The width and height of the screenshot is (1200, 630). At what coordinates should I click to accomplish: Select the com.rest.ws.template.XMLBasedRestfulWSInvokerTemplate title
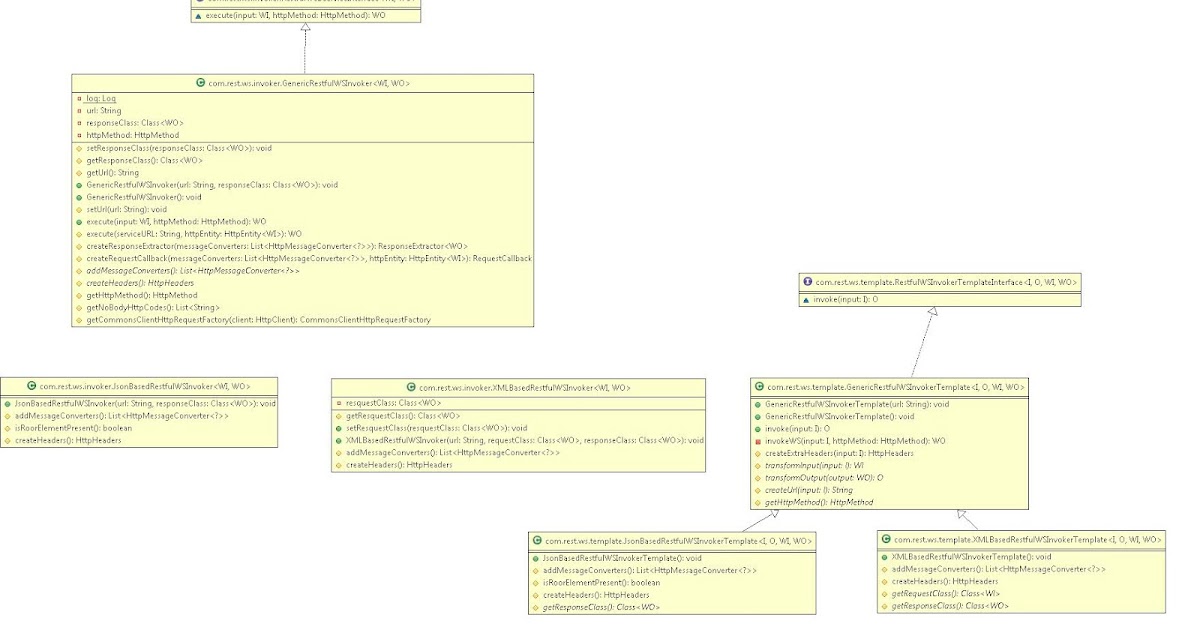(x=1027, y=540)
